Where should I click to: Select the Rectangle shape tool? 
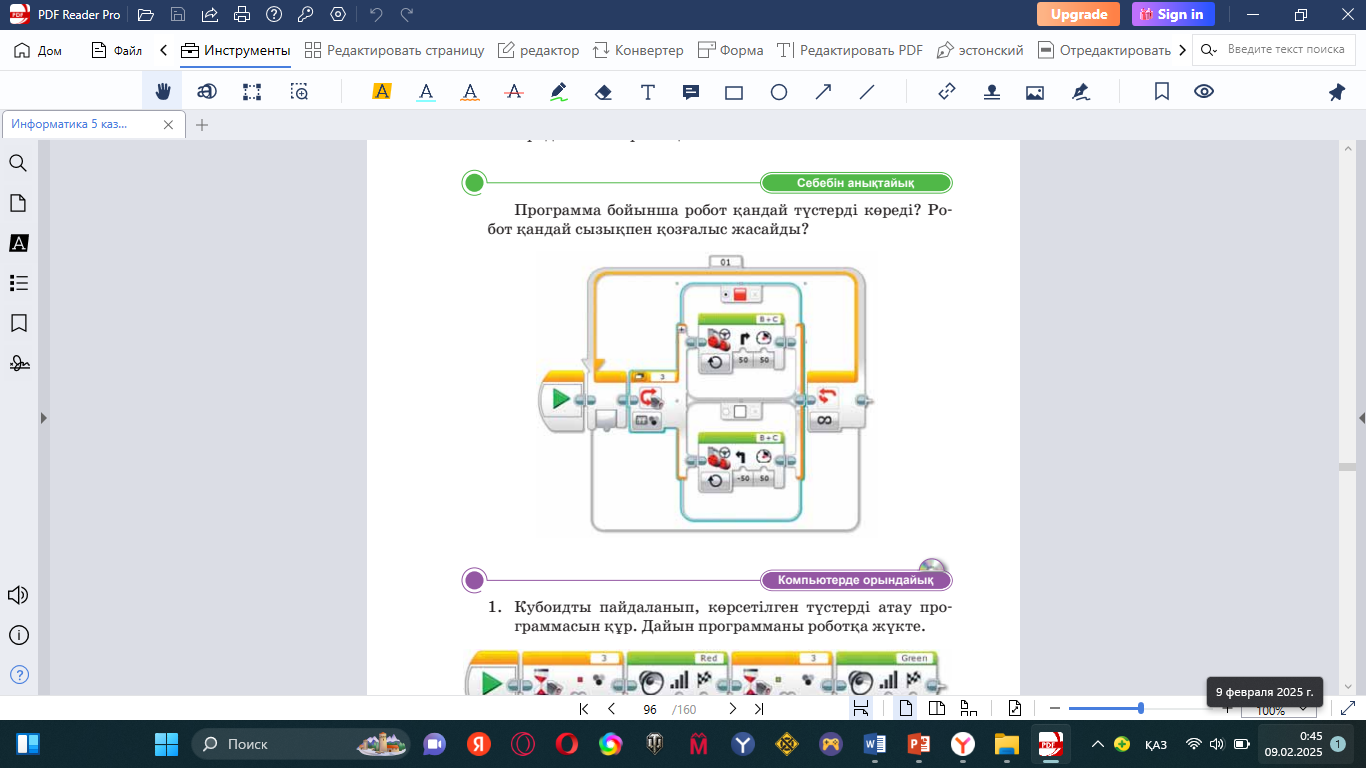[734, 92]
